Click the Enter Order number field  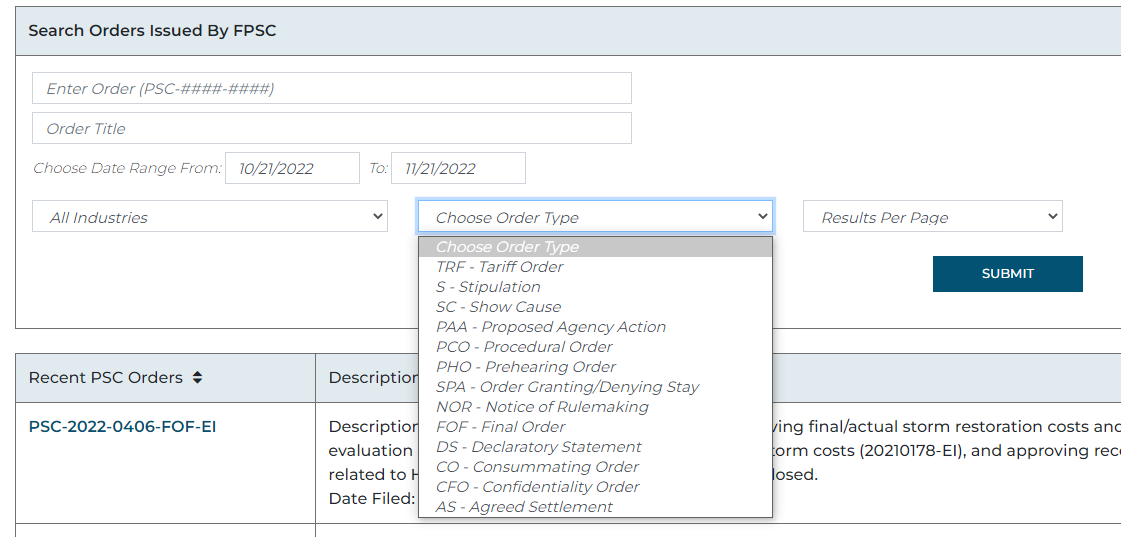tap(331, 88)
